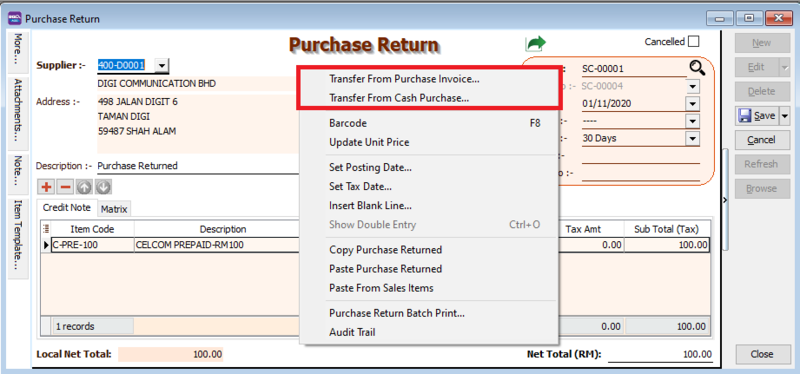Click the Net Total (RM) value 100.00
The width and height of the screenshot is (800, 374).
tap(661, 354)
